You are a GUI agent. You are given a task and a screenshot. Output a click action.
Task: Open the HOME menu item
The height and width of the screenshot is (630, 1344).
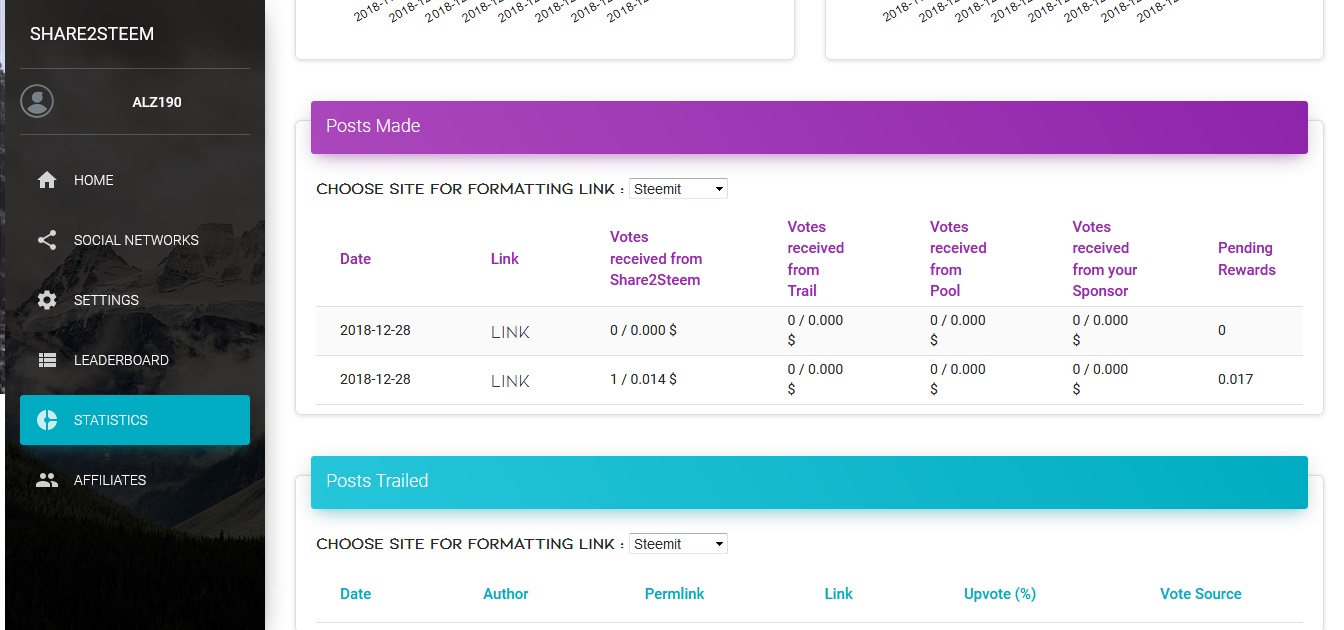click(135, 180)
